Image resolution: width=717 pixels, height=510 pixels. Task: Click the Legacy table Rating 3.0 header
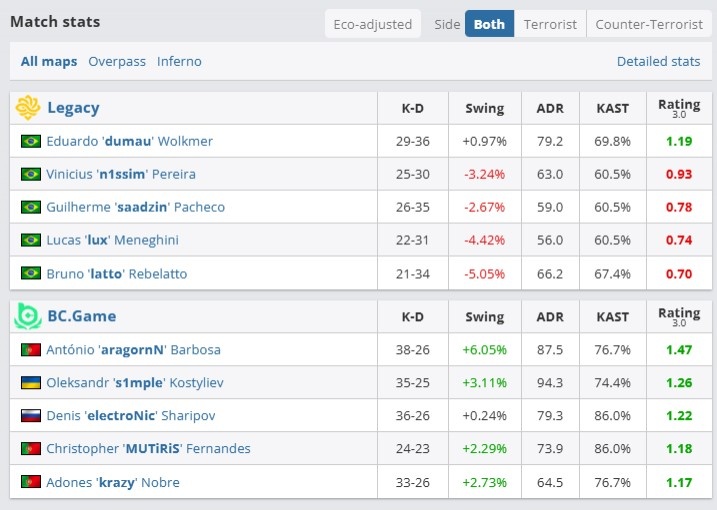click(x=679, y=108)
